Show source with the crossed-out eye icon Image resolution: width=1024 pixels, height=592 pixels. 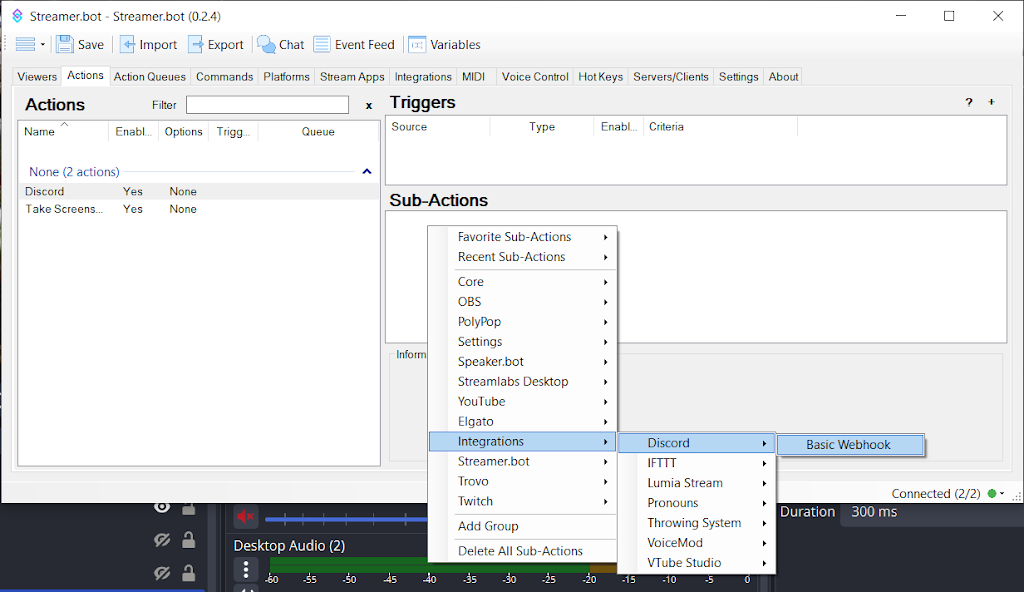(162, 540)
